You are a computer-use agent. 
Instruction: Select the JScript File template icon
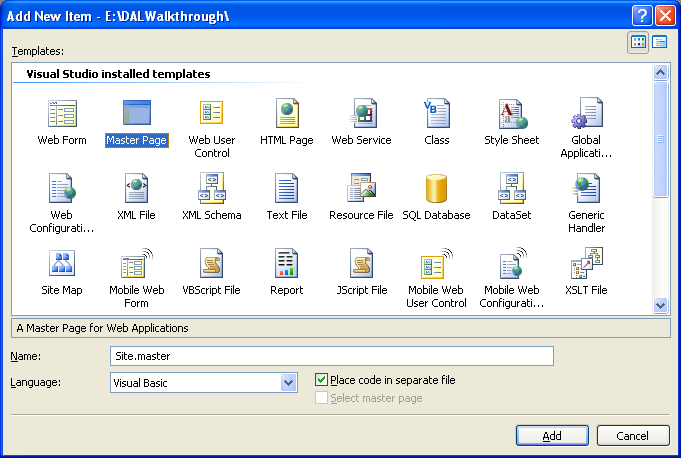point(362,263)
